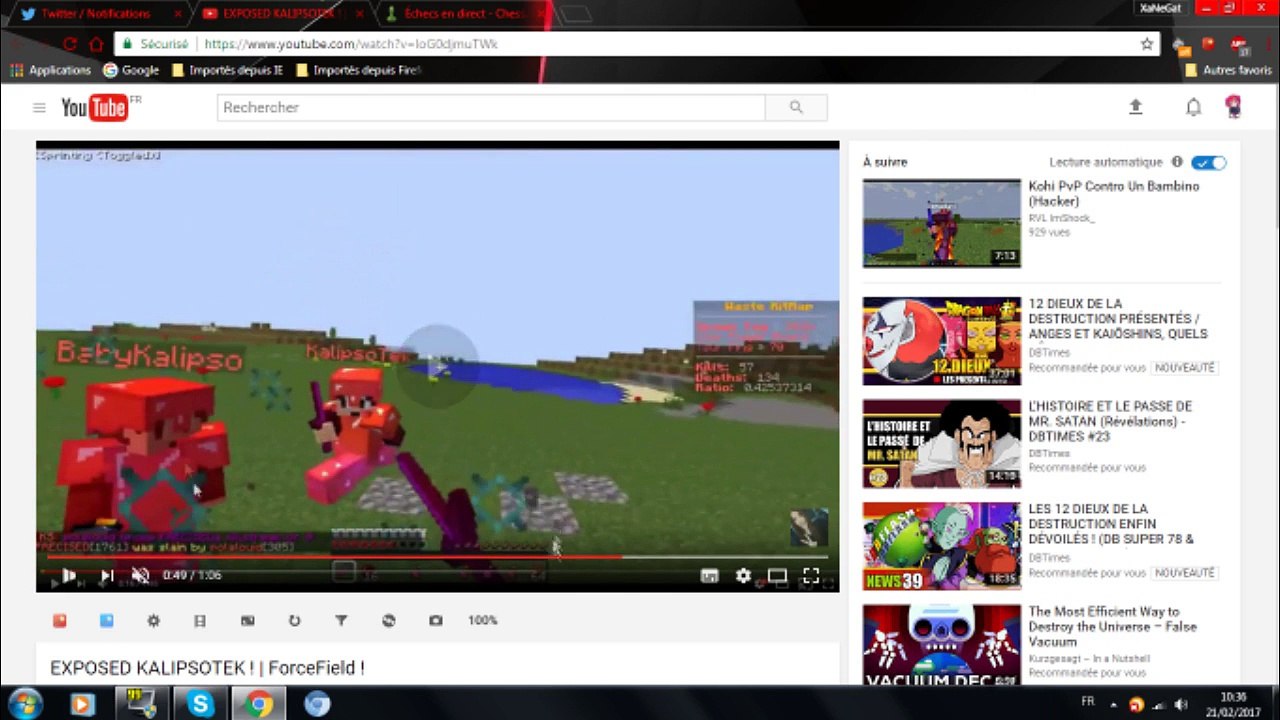
Task: Open The Most Efficient Way to Destroy video
Action: click(1112, 627)
